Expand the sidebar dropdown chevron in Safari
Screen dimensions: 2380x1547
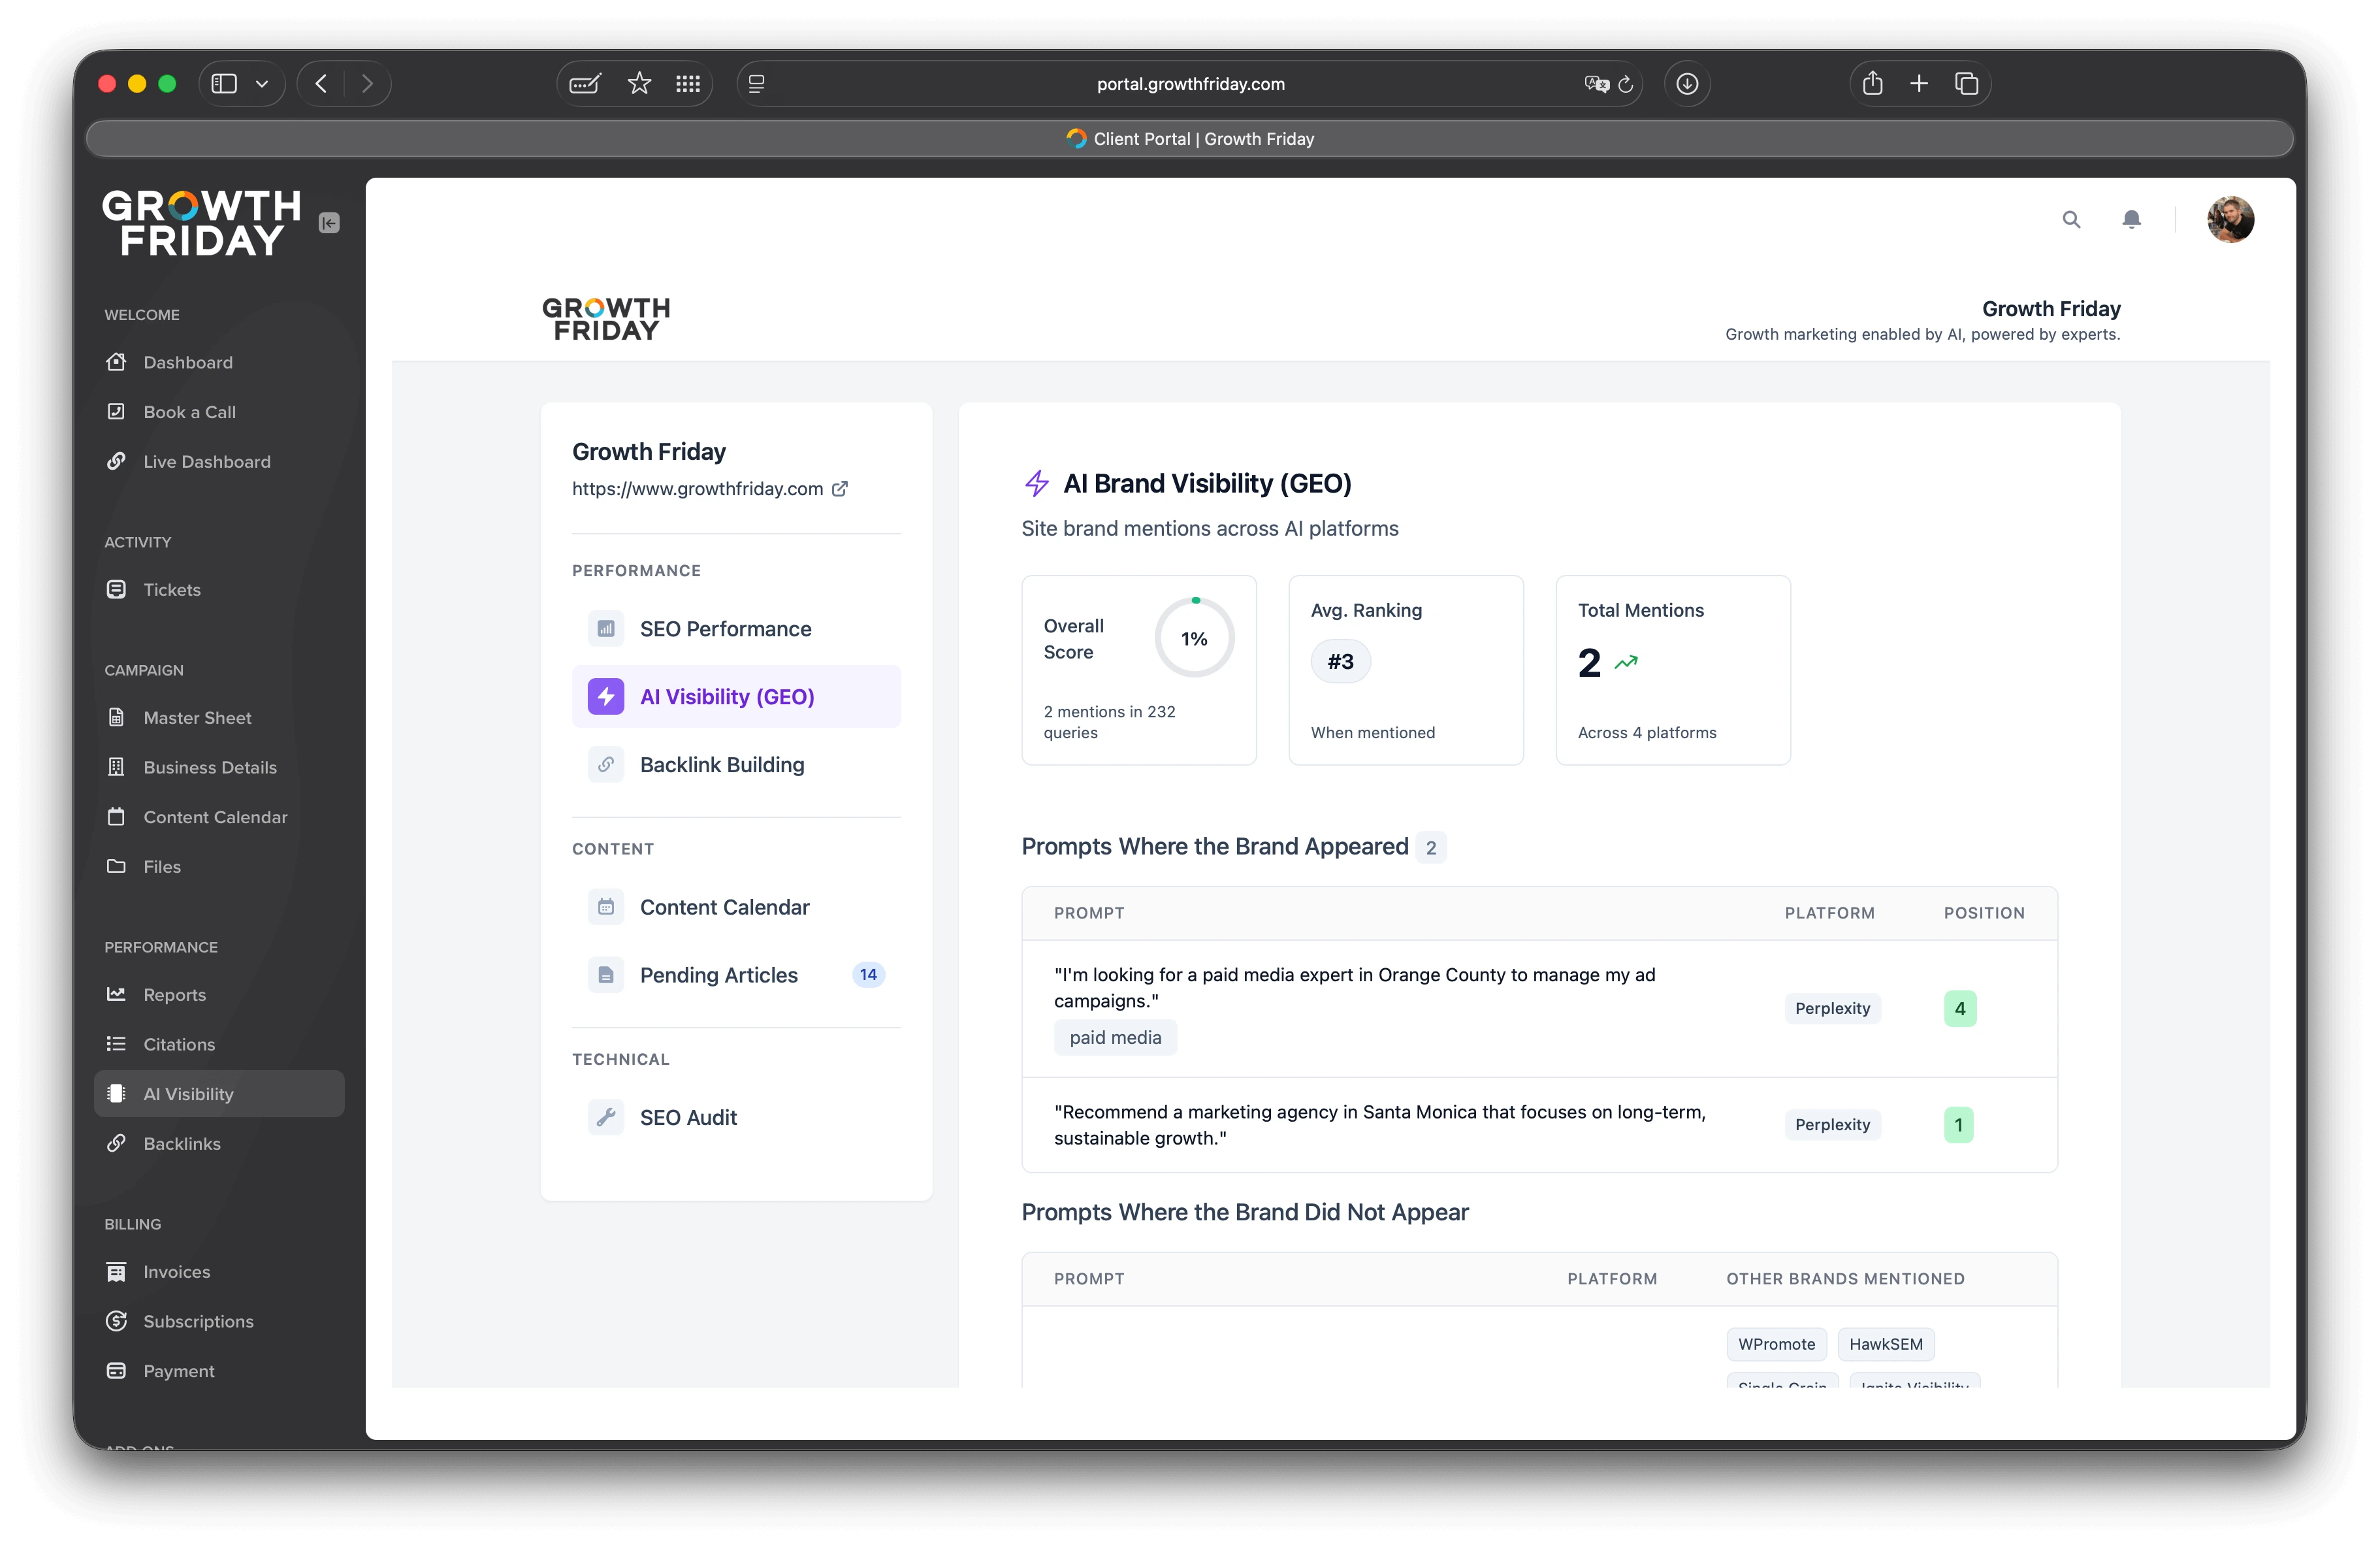(262, 84)
